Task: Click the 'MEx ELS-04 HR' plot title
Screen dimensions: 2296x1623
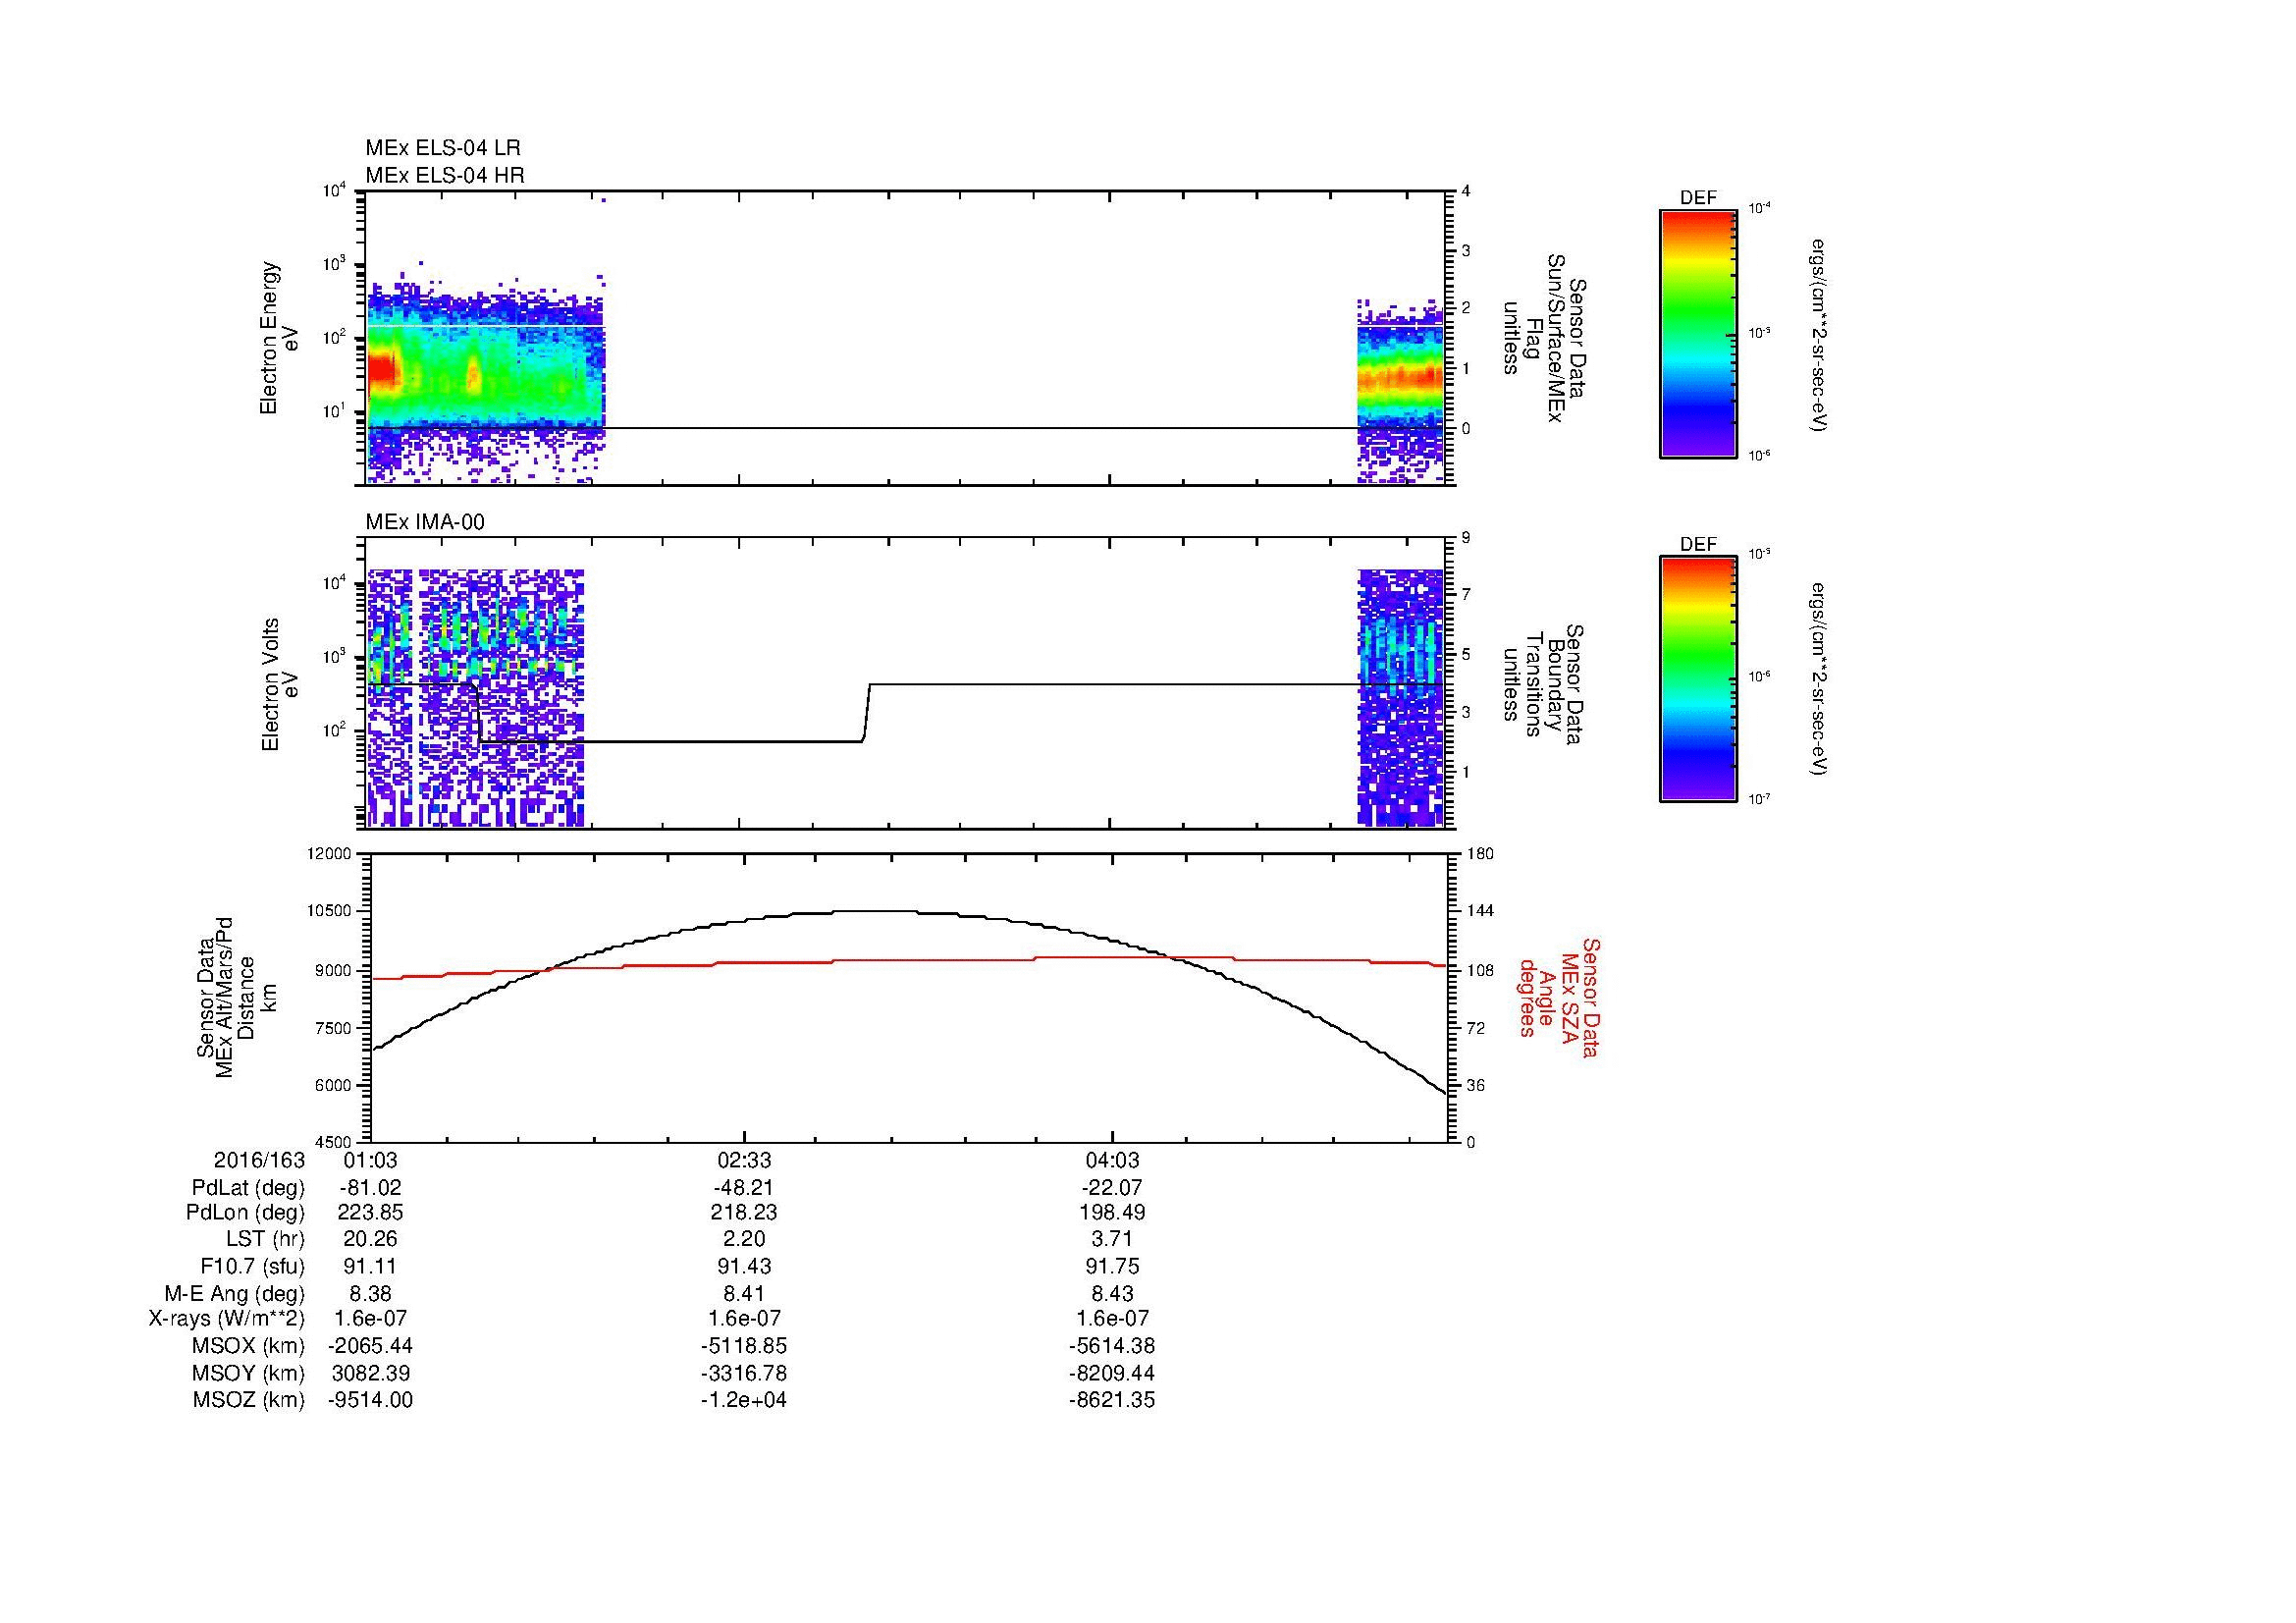Action: point(445,175)
